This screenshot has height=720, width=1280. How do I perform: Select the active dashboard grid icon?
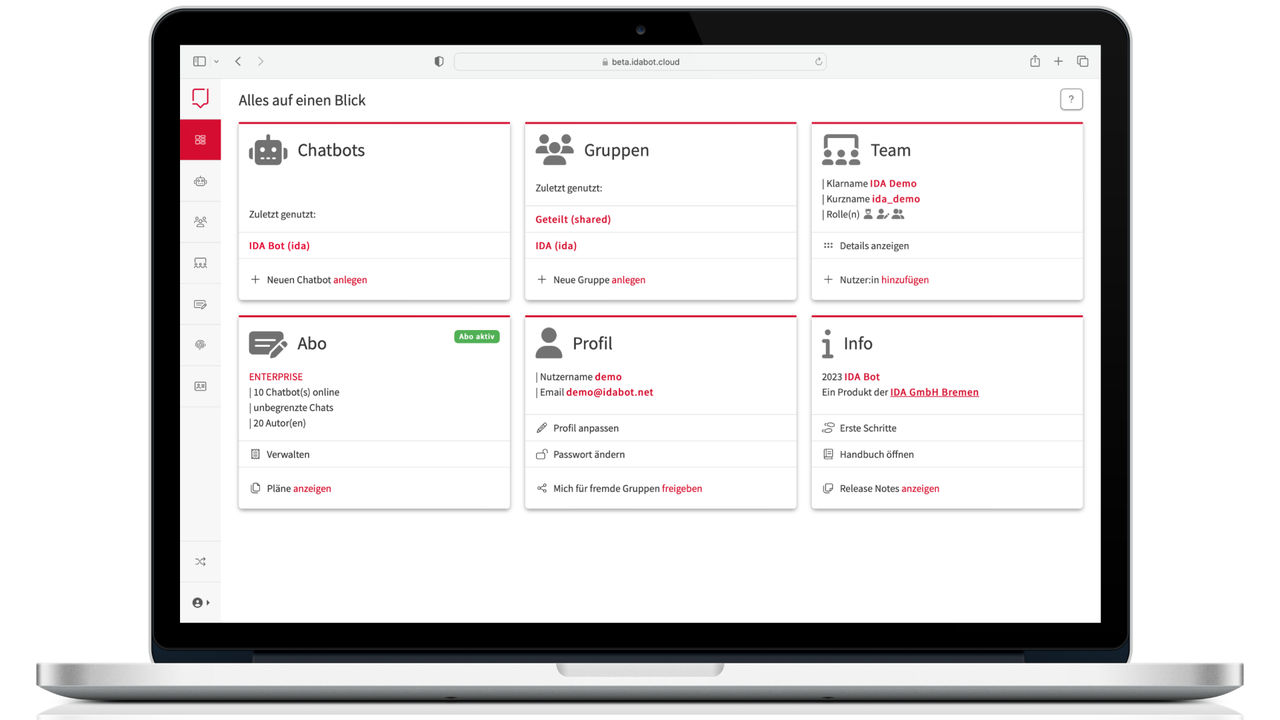click(200, 140)
